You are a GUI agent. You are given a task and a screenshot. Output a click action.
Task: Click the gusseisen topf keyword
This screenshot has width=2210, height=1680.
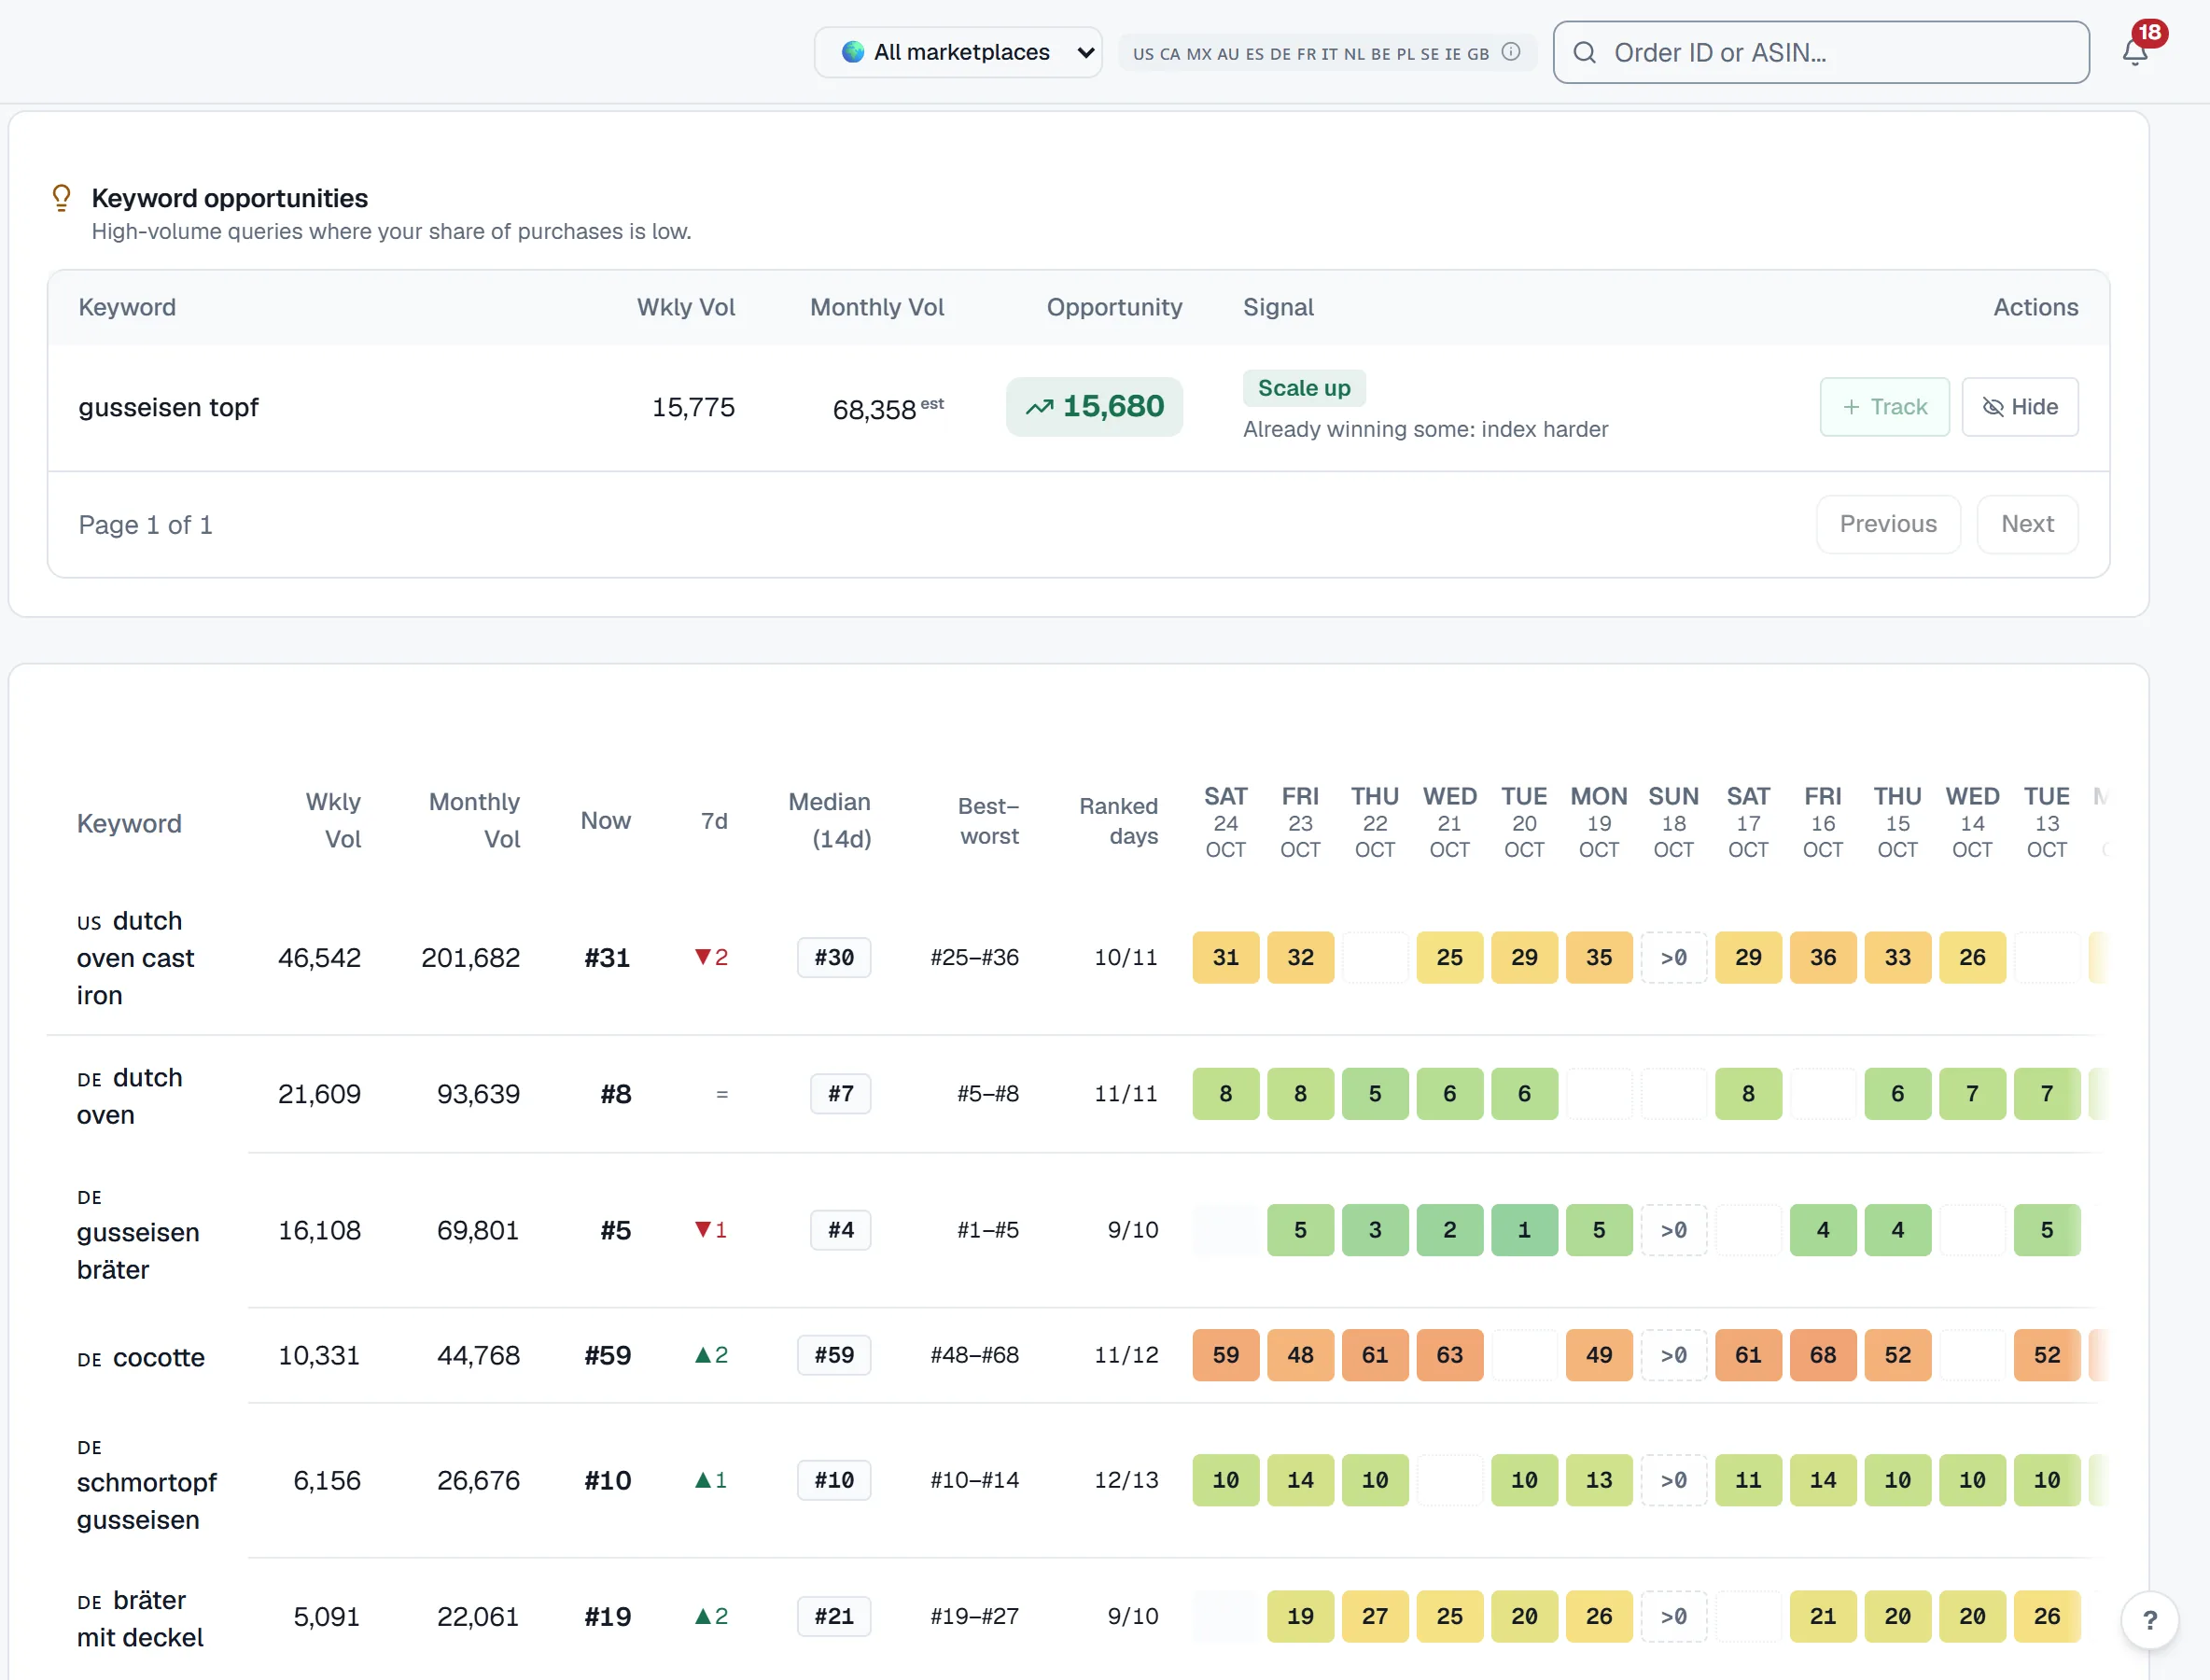(168, 408)
